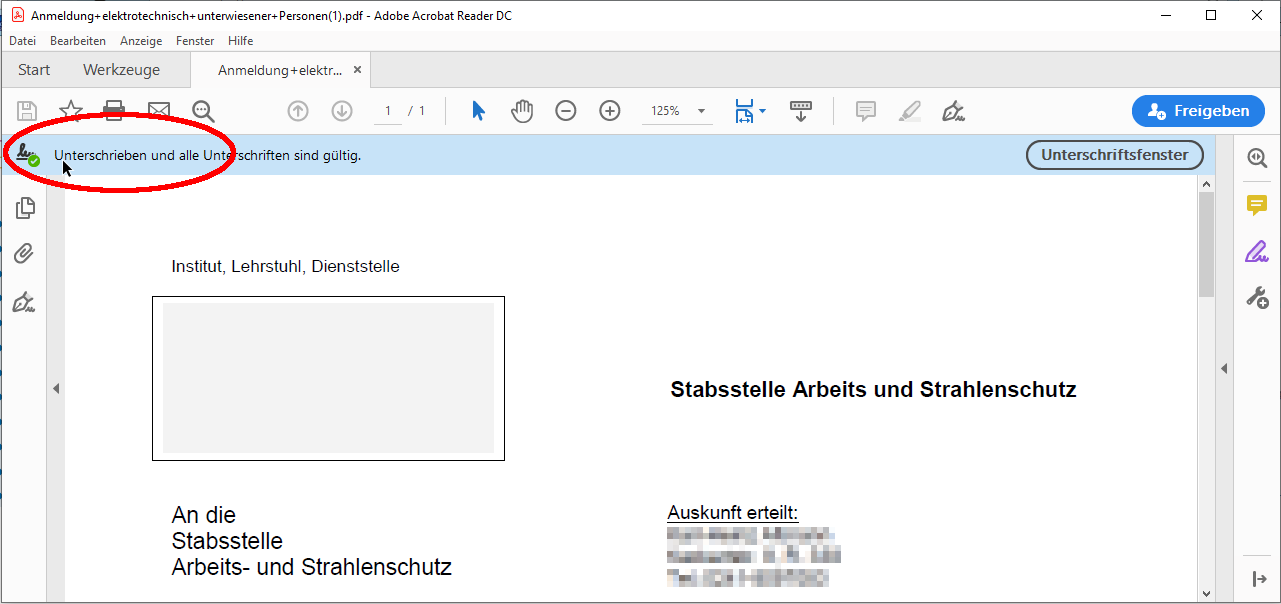Select the text selection arrow tool
Screen dimensions: 1281x604
(x=478, y=110)
